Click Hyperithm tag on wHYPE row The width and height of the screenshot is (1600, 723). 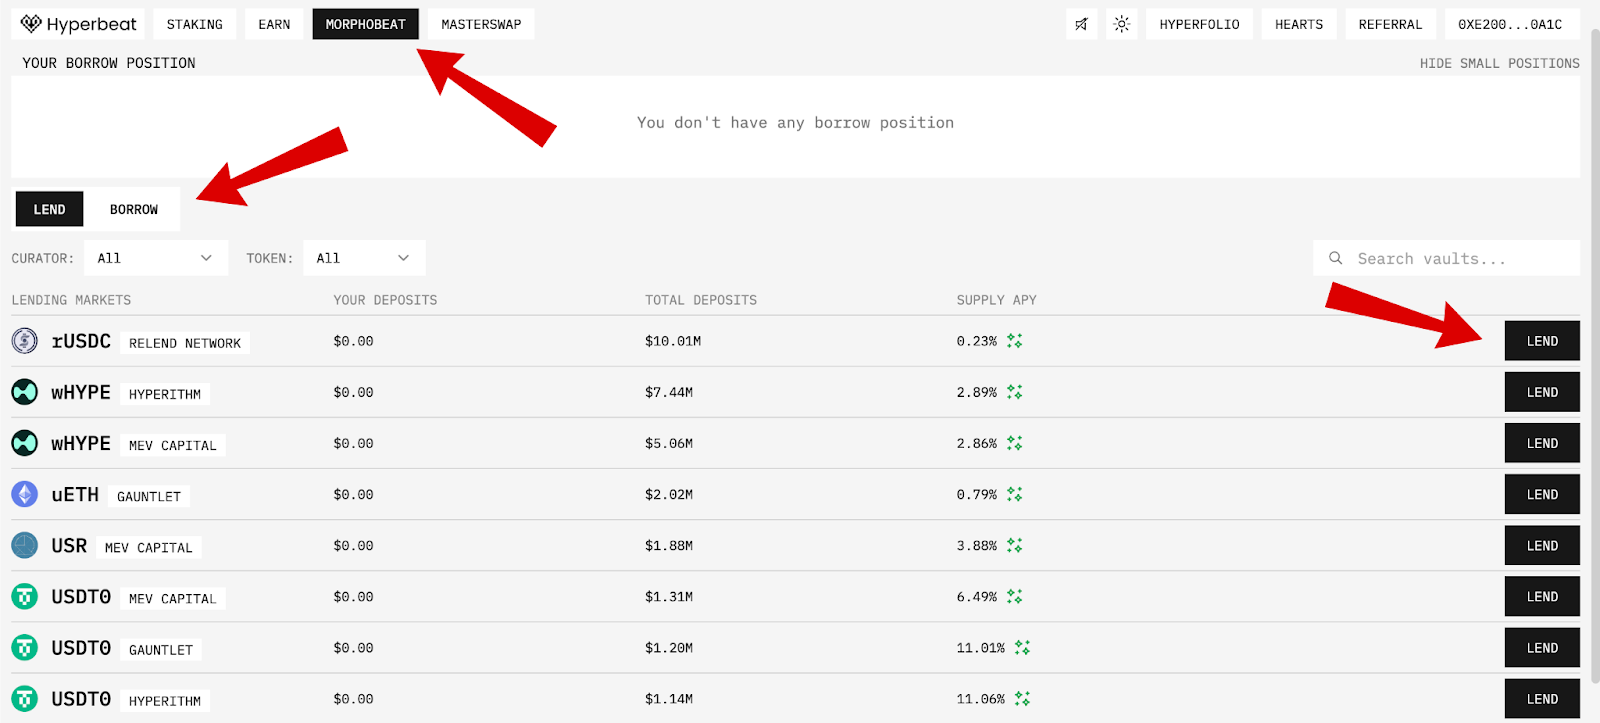(165, 394)
